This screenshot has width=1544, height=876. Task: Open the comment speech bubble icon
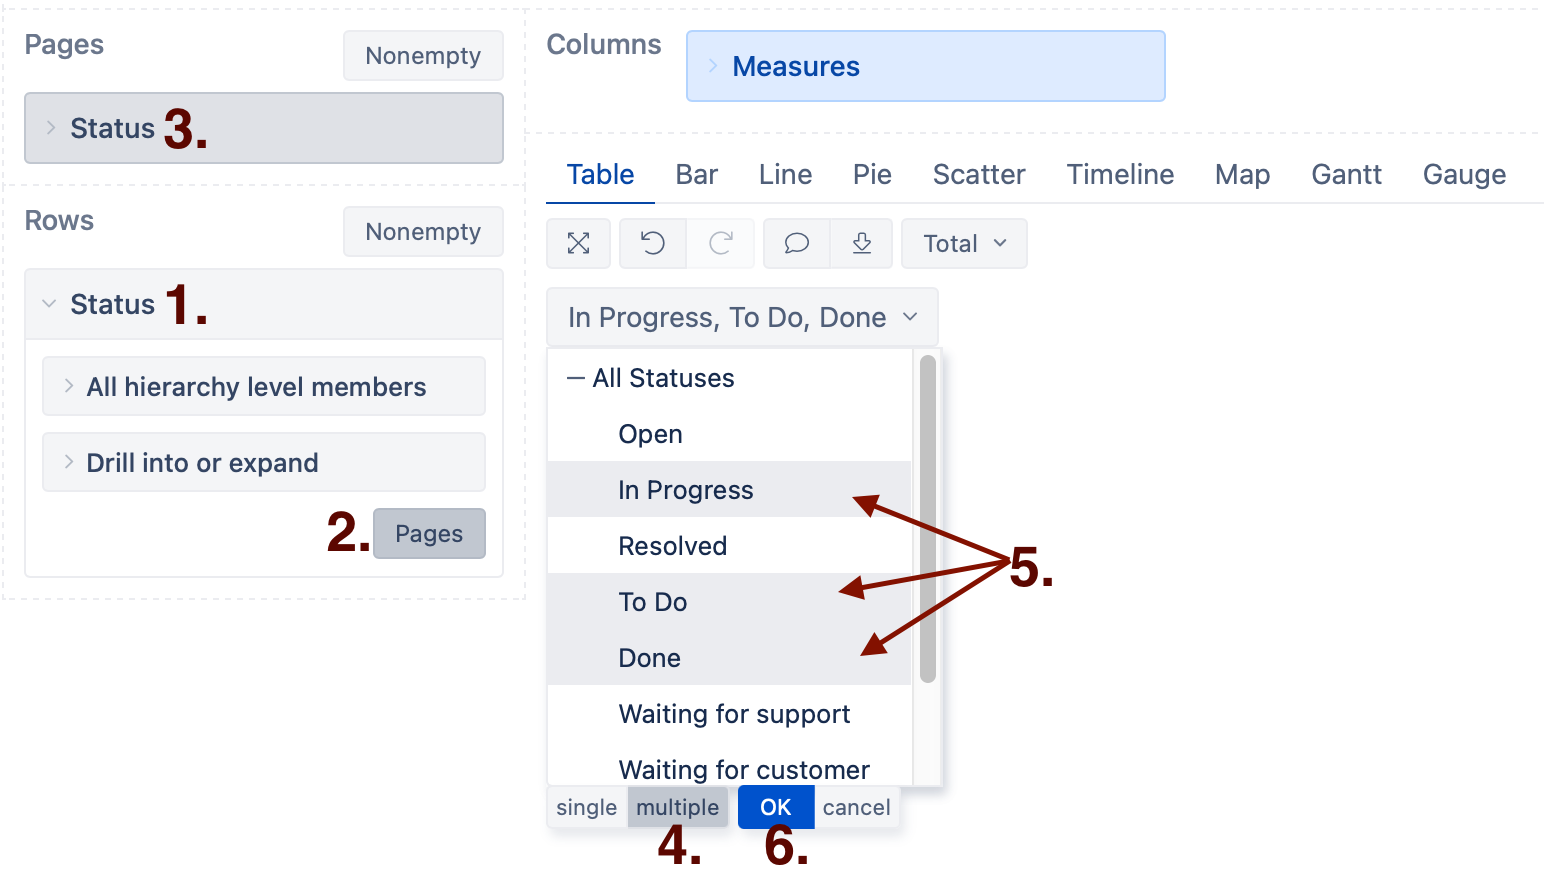[x=797, y=243]
